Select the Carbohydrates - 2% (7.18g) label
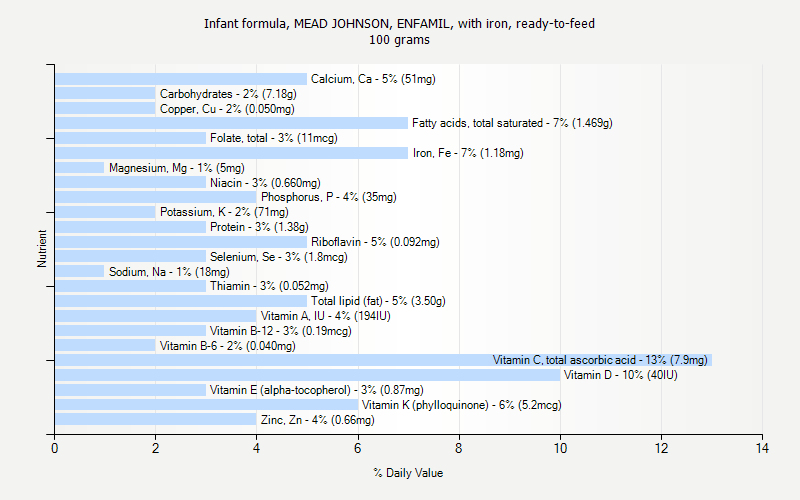Screen dimensions: 800x500 [228, 94]
